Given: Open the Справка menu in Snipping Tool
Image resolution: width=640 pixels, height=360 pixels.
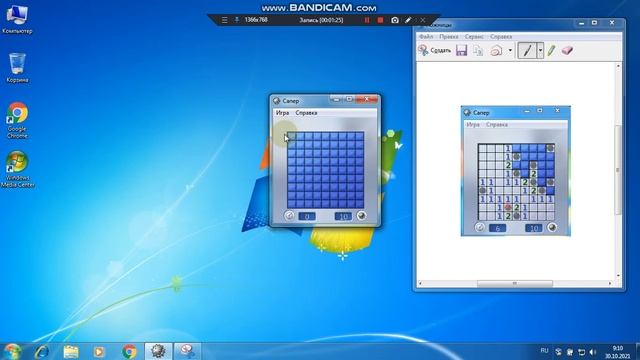Looking at the screenshot, I should 501,37.
